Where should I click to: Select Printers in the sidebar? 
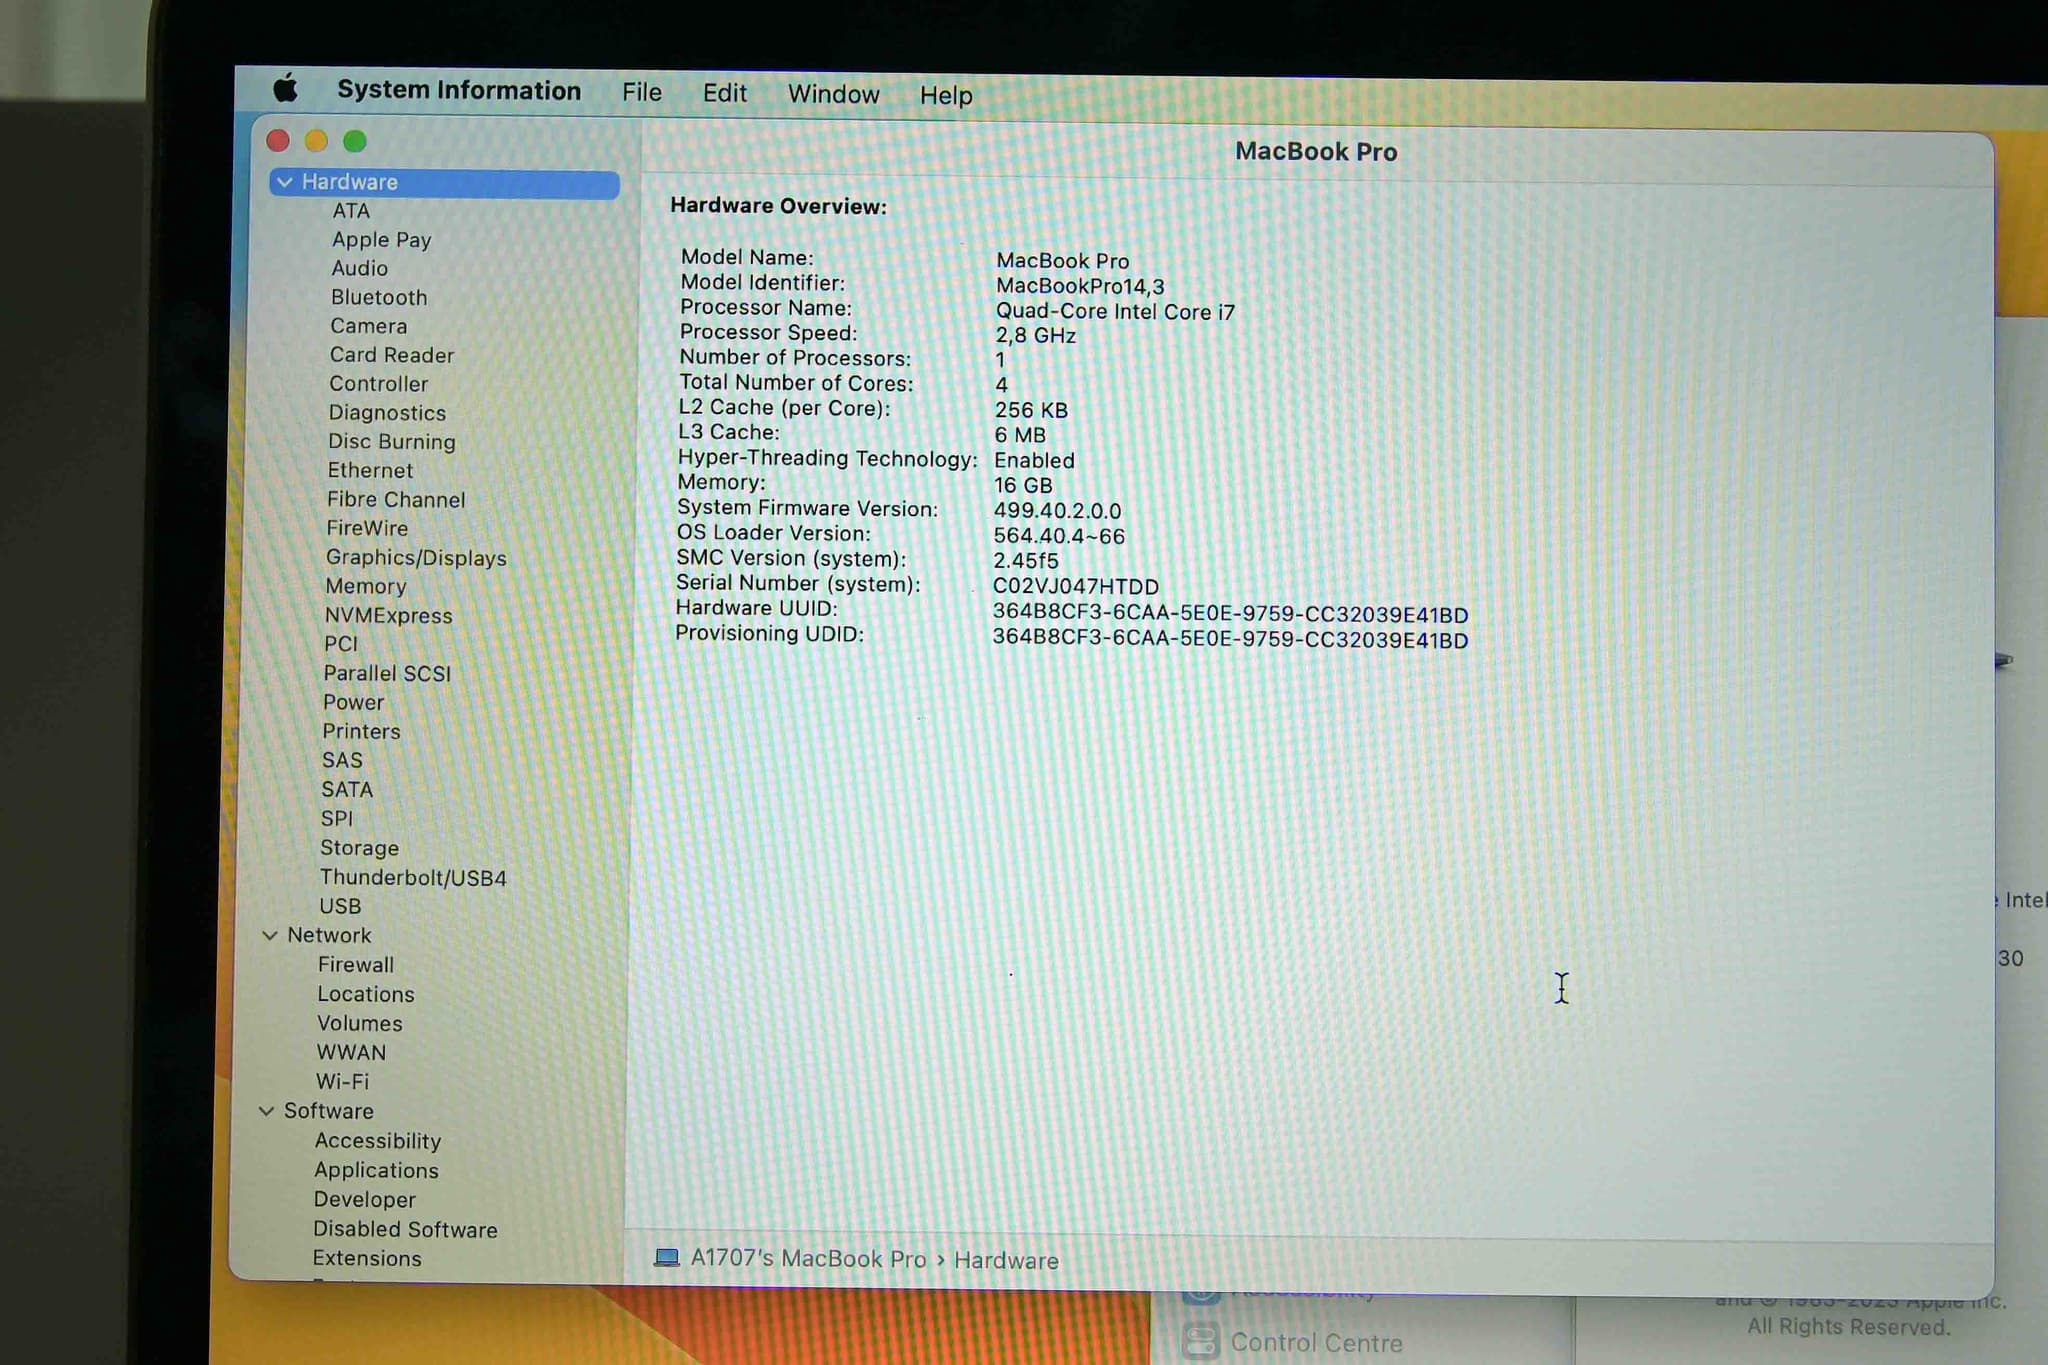(361, 731)
